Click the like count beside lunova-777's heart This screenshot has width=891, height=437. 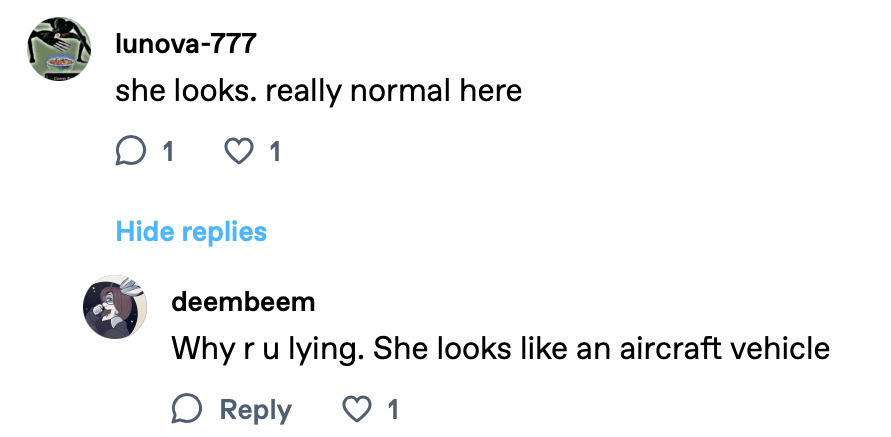pos(274,152)
